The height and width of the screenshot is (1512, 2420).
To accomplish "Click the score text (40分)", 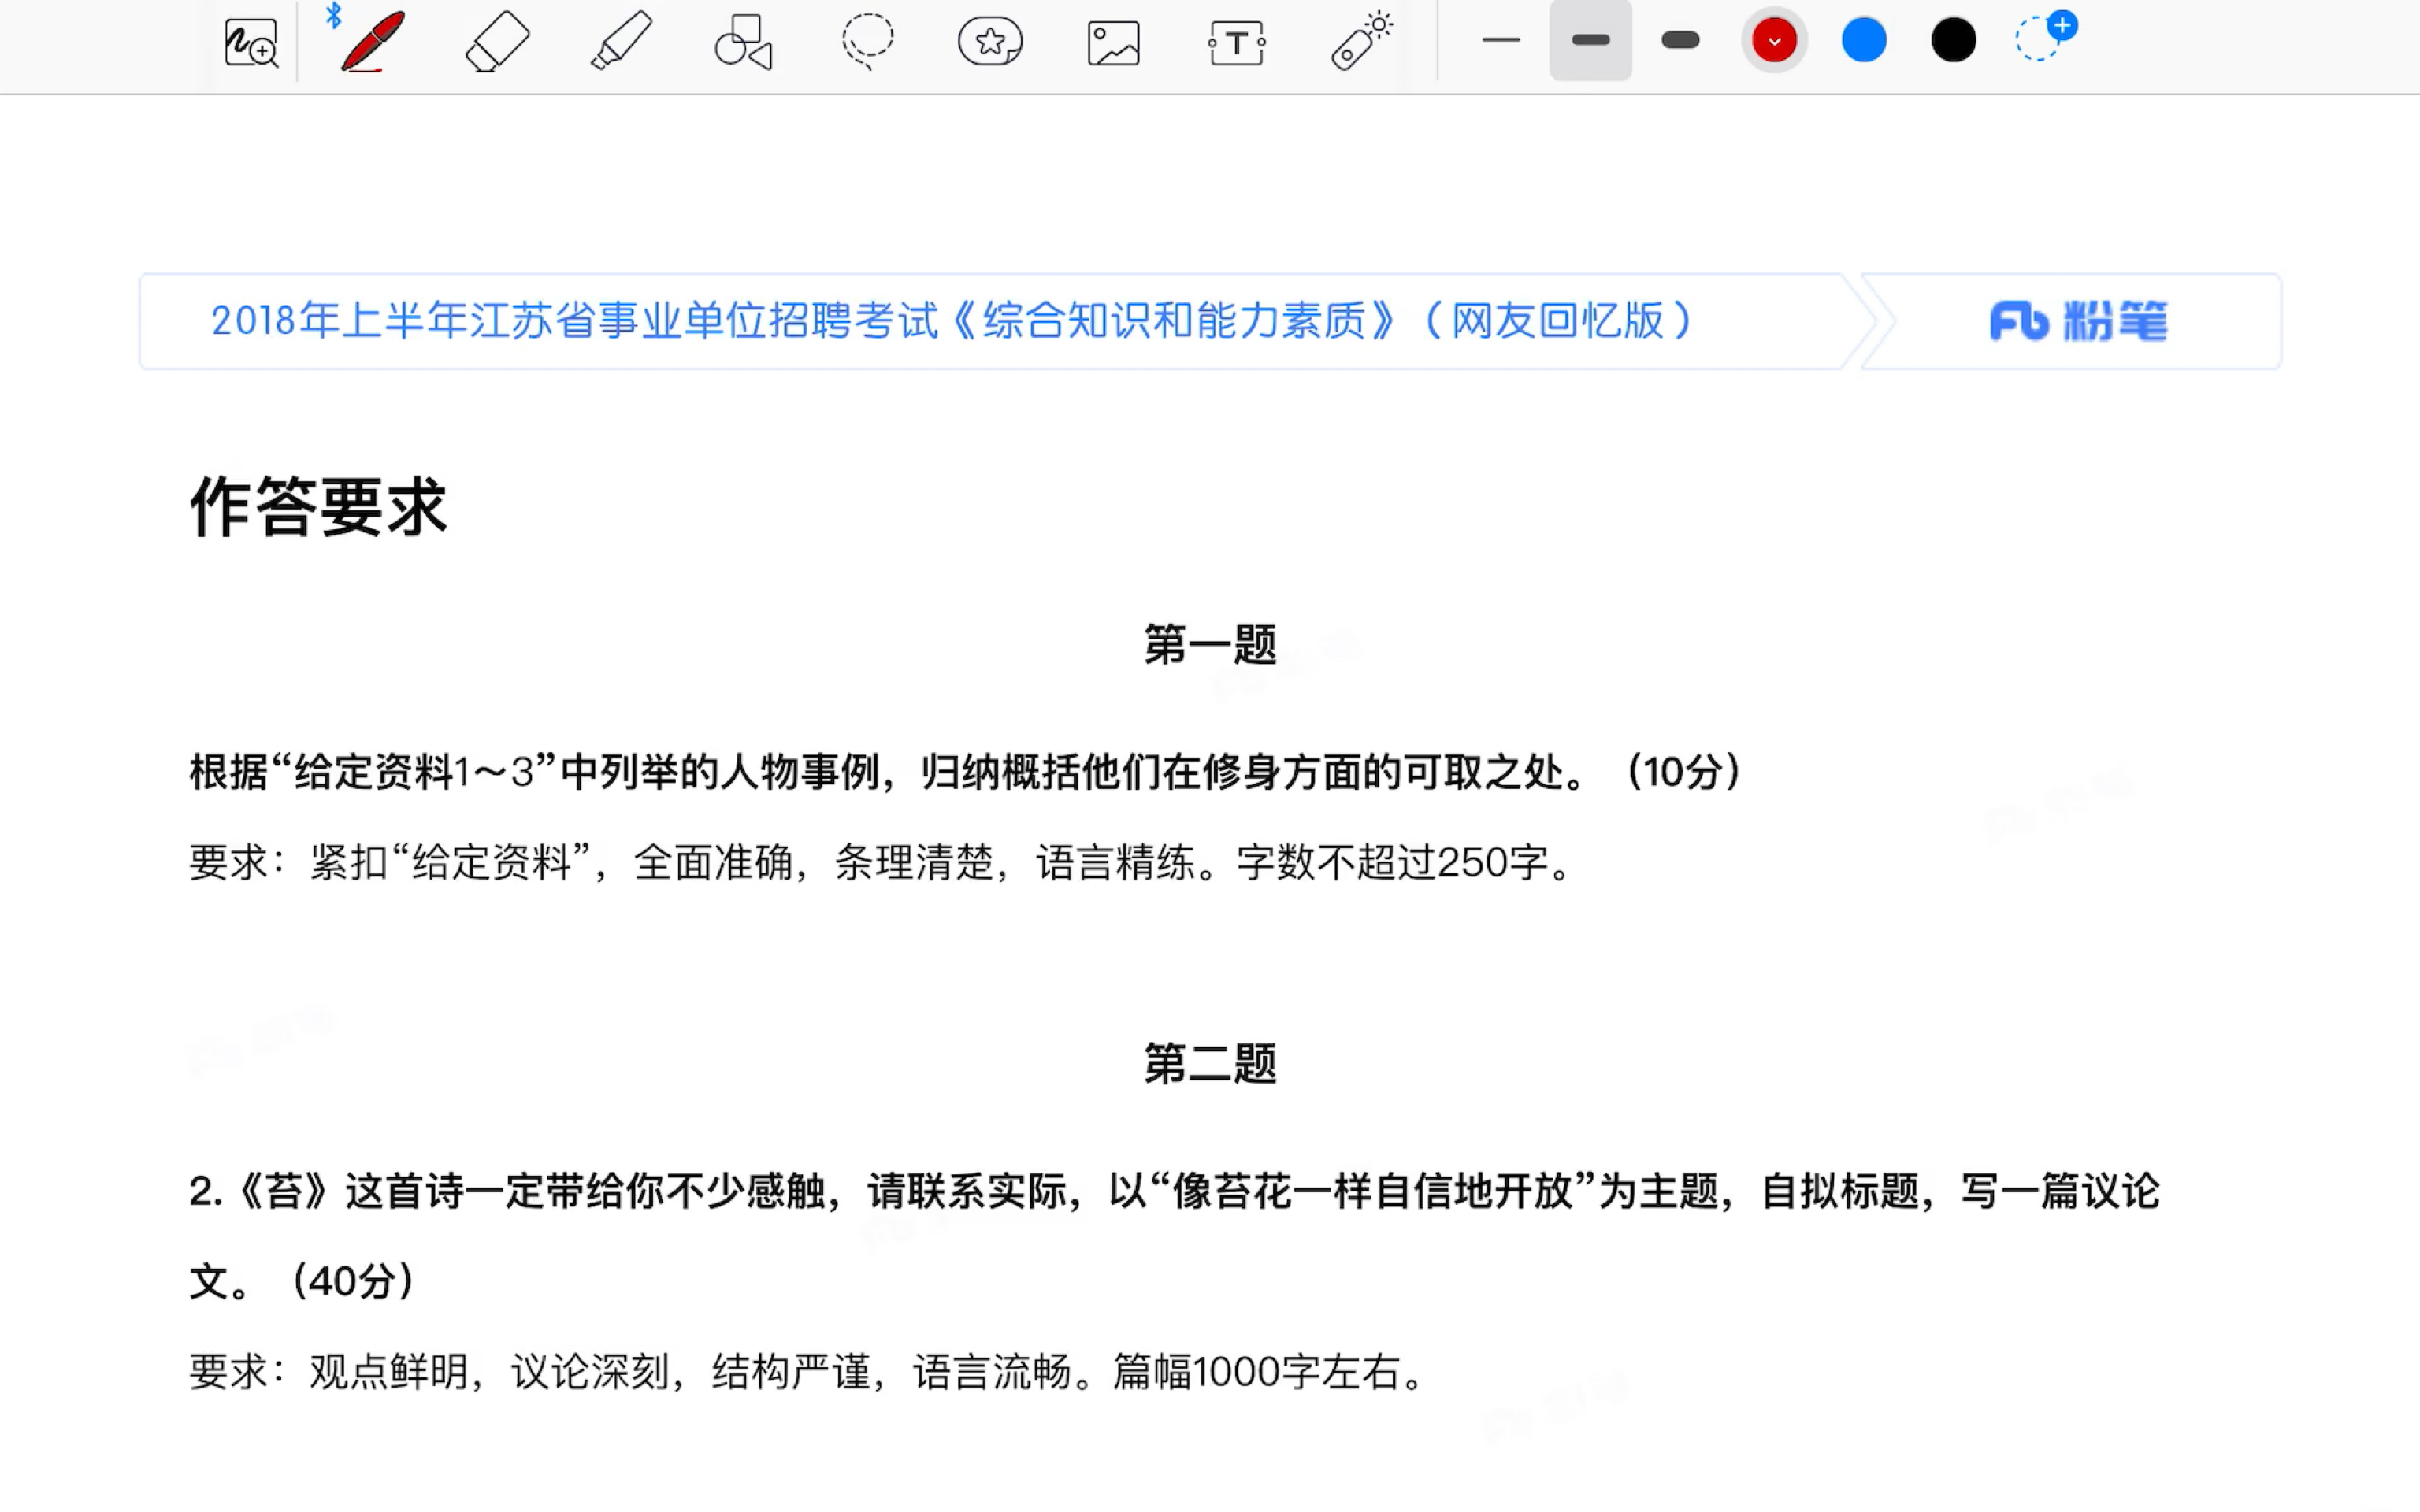I will [x=351, y=1281].
